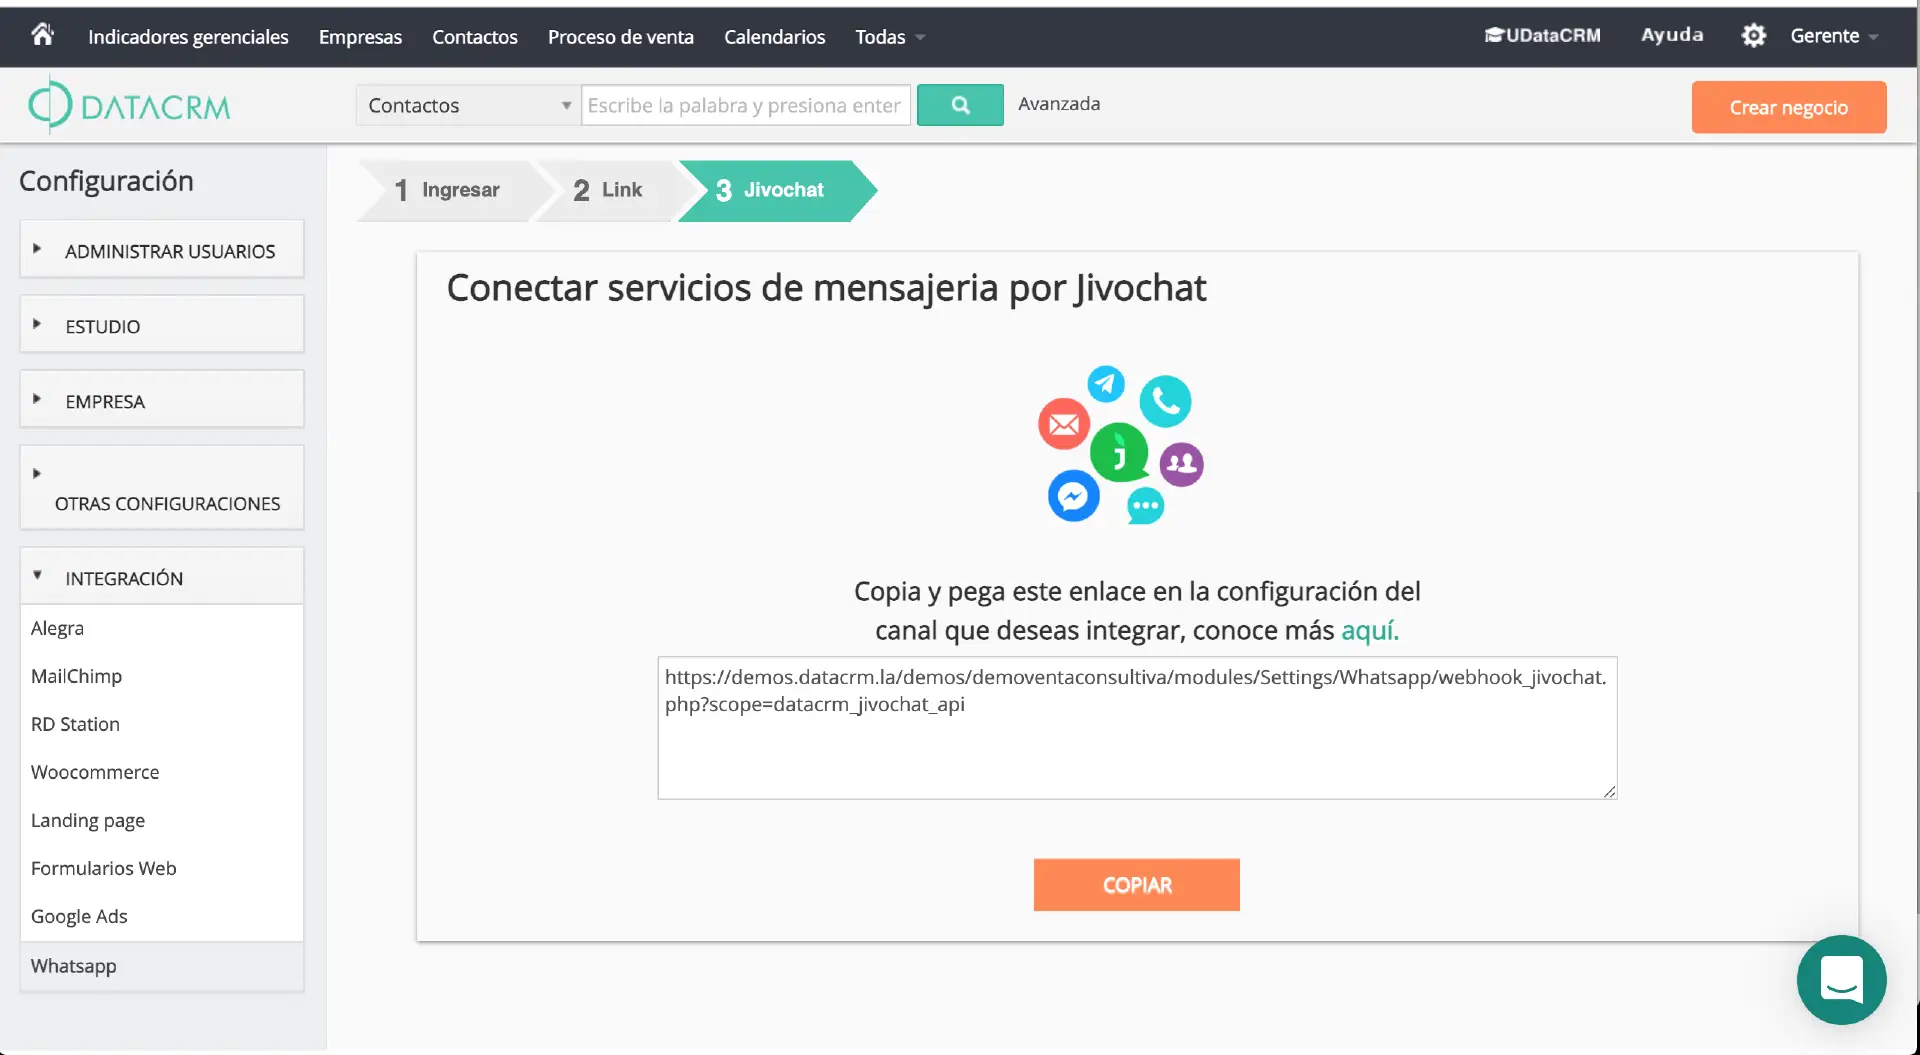Screen dimensions: 1920x1055
Task: Click the teal chat bubble icon
Action: 1146,506
